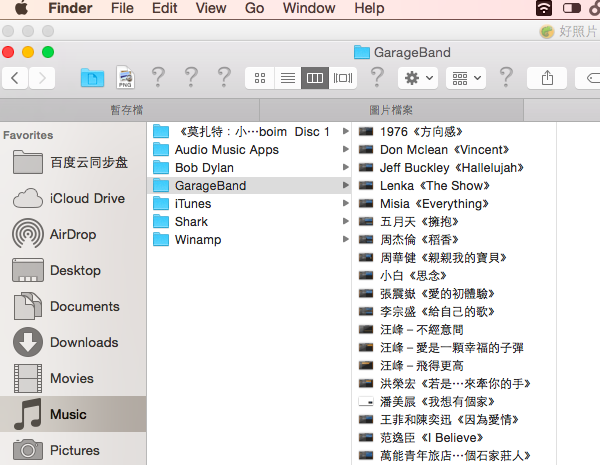The width and height of the screenshot is (600, 465).
Task: Select file 范逸臣《I Believe》
Action: 454,437
